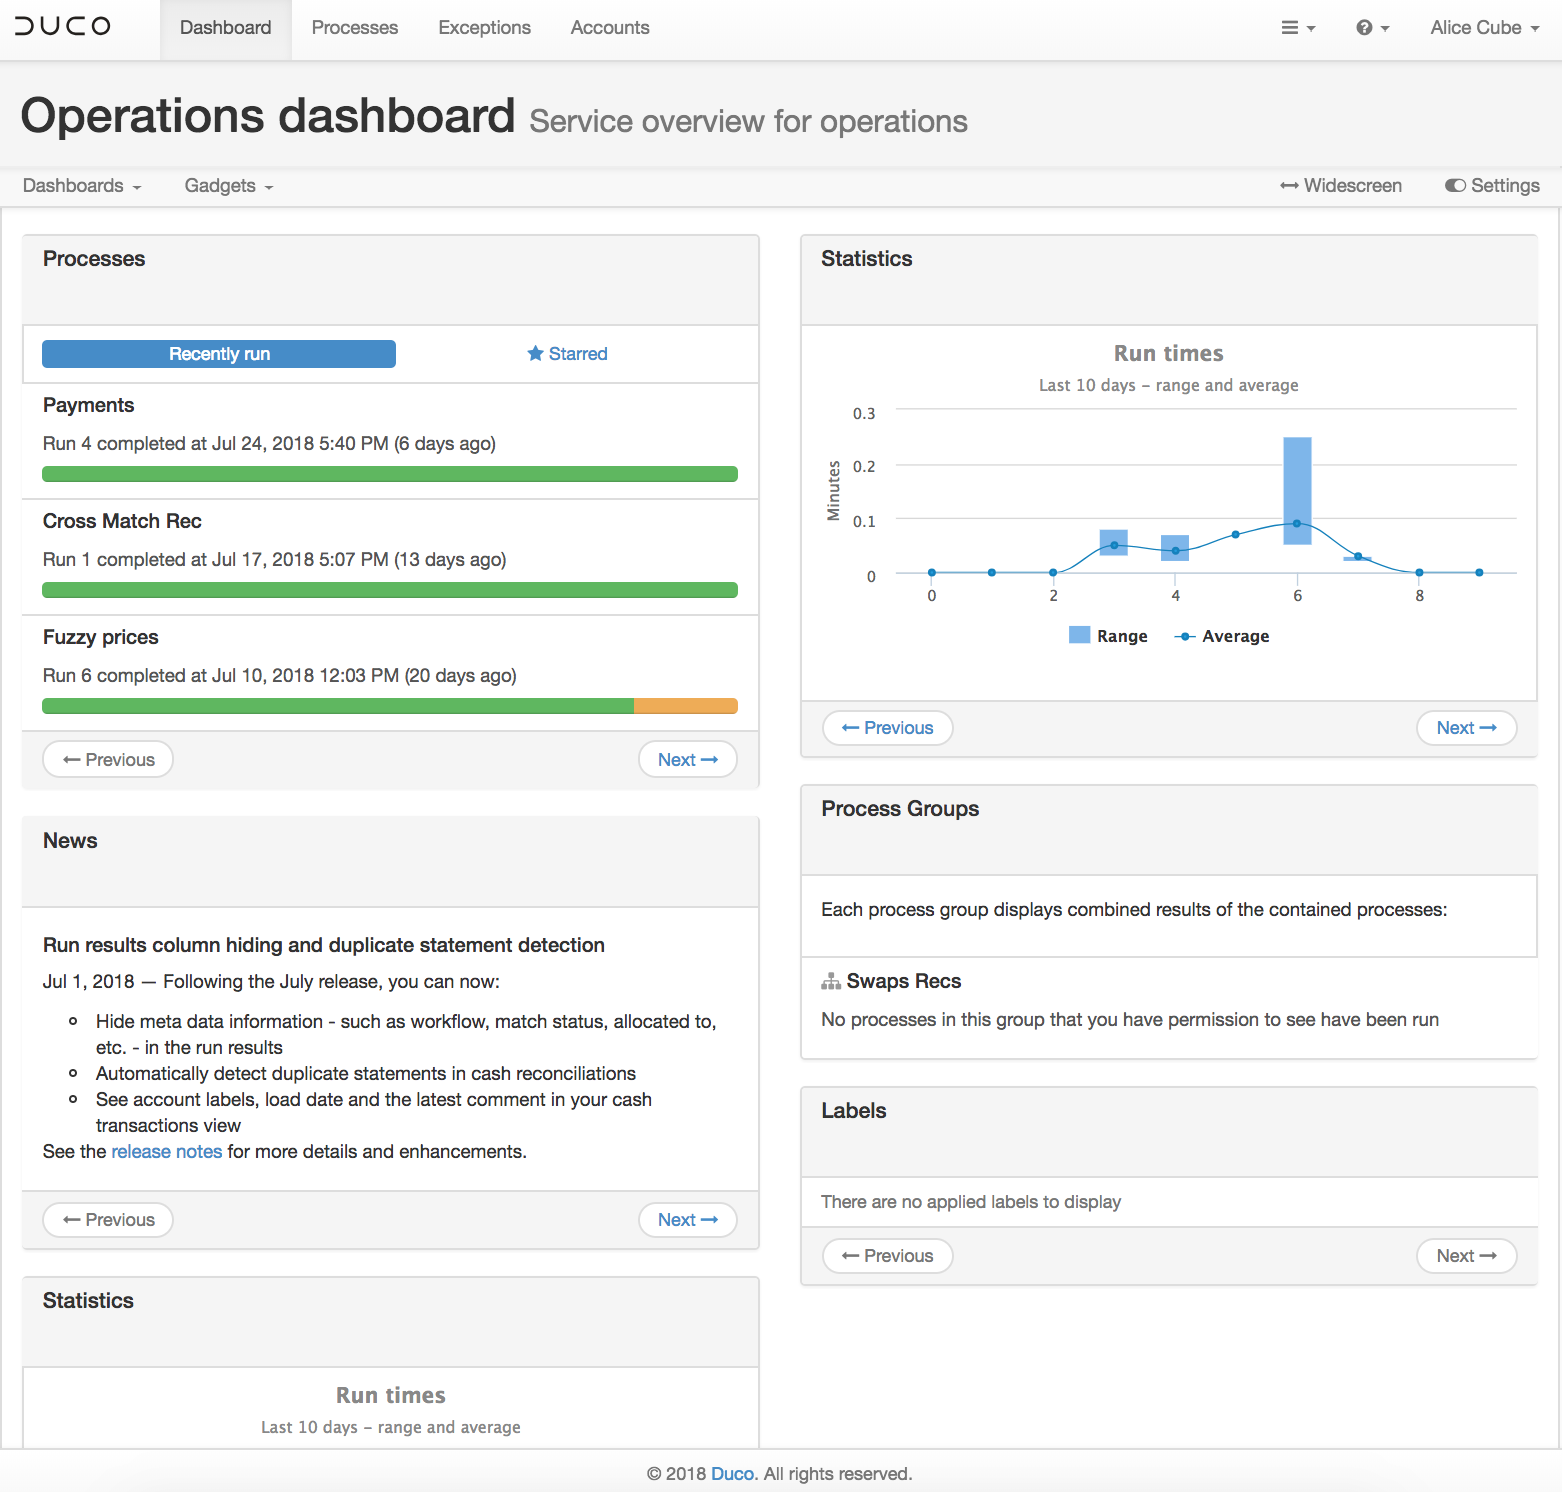
Task: Click the Settings contrast icon
Action: (x=1454, y=185)
